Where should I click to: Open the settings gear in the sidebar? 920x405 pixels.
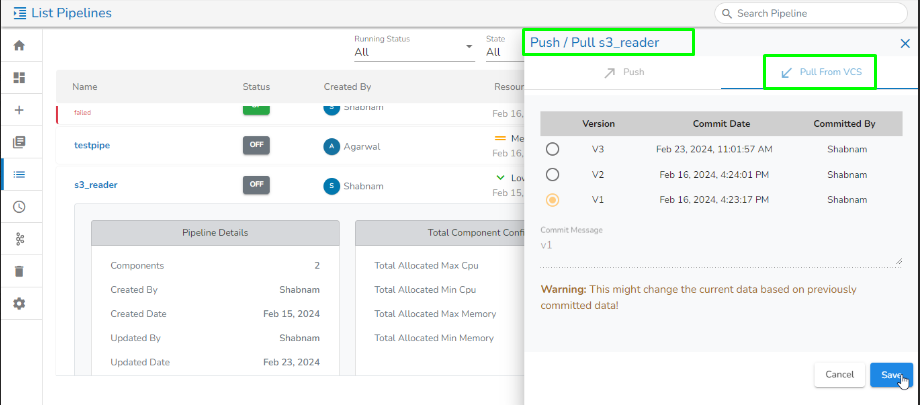(19, 303)
